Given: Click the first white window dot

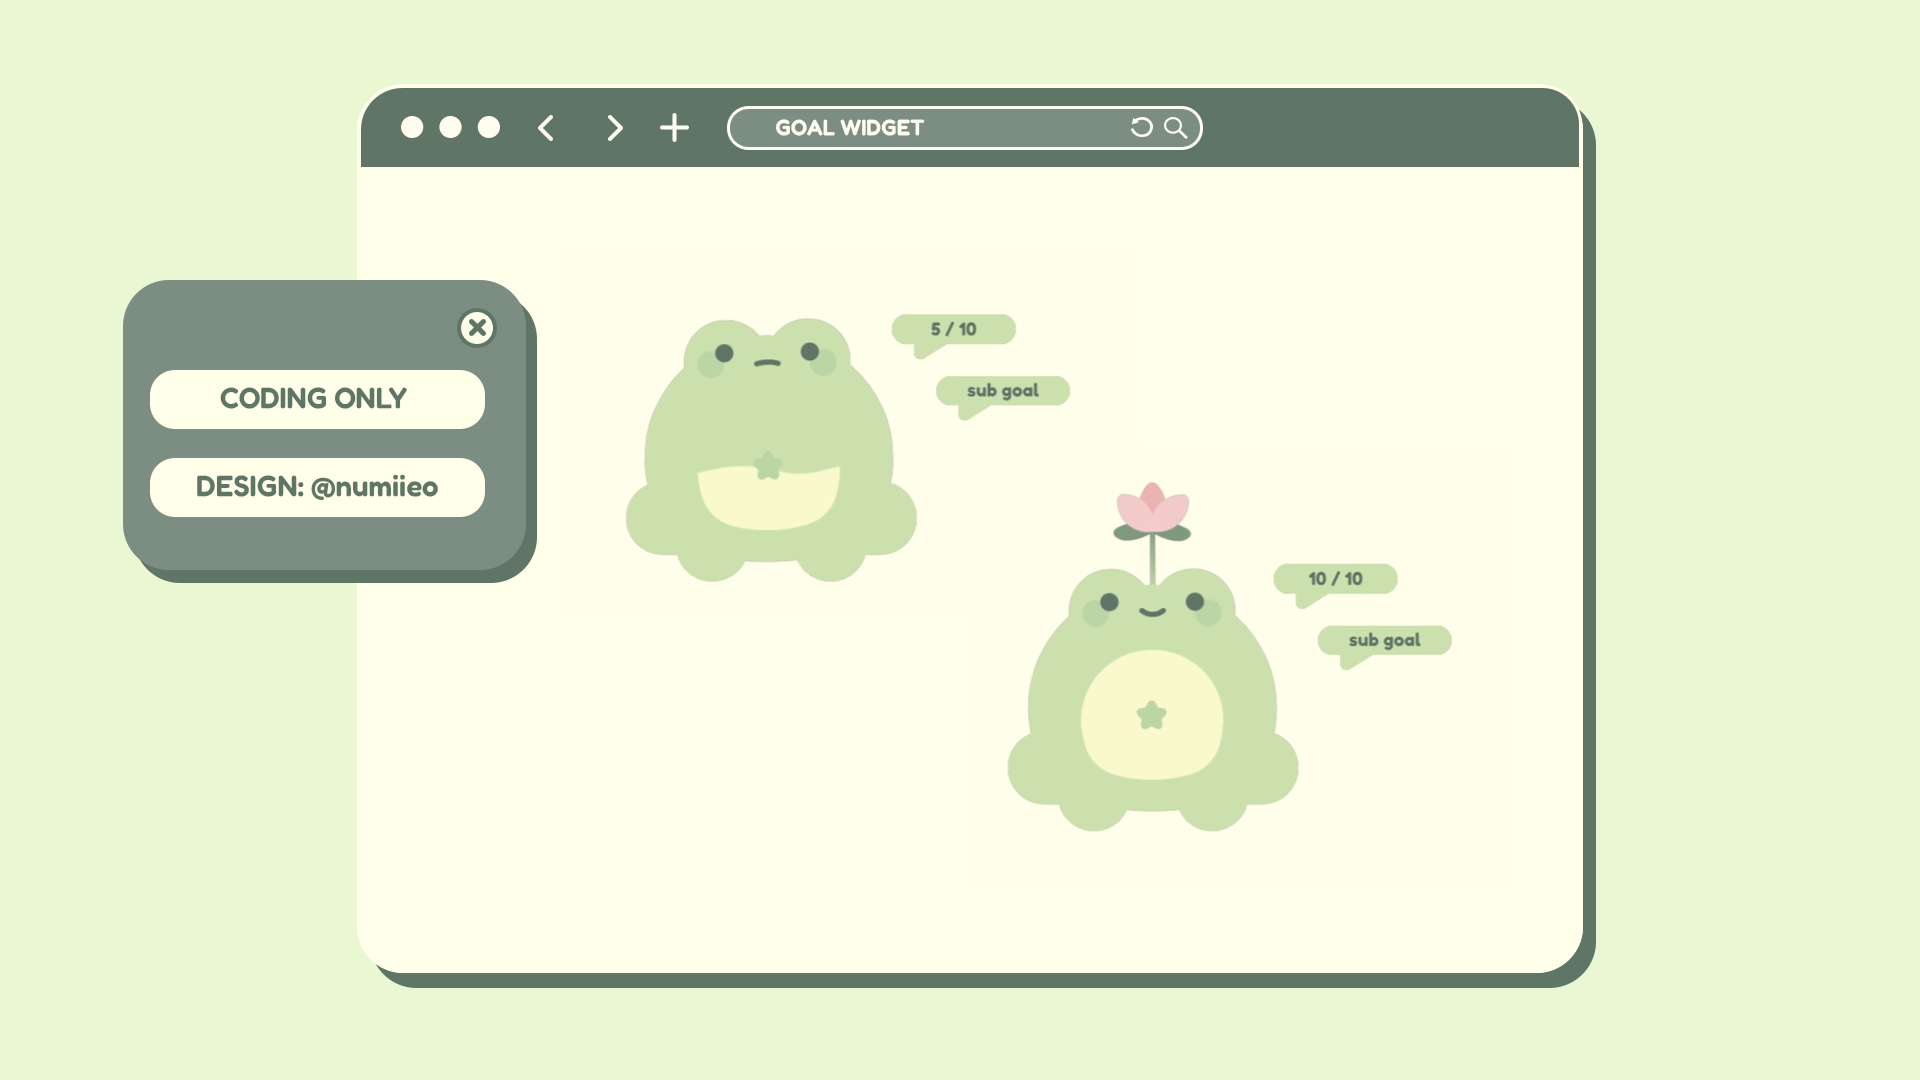Looking at the screenshot, I should [x=412, y=127].
